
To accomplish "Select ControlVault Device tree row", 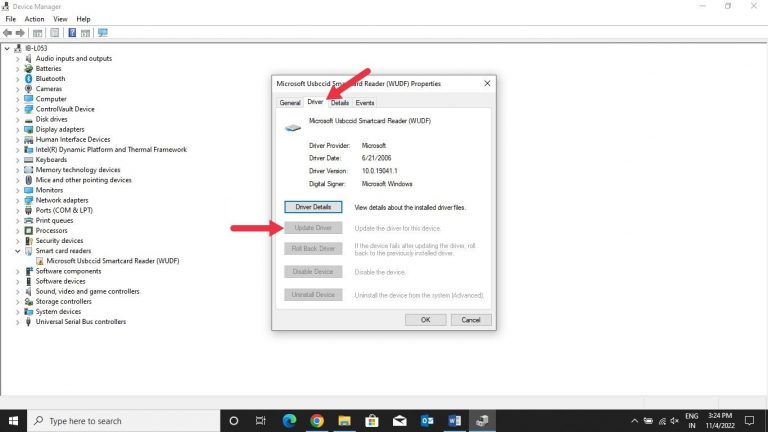I will coord(65,109).
